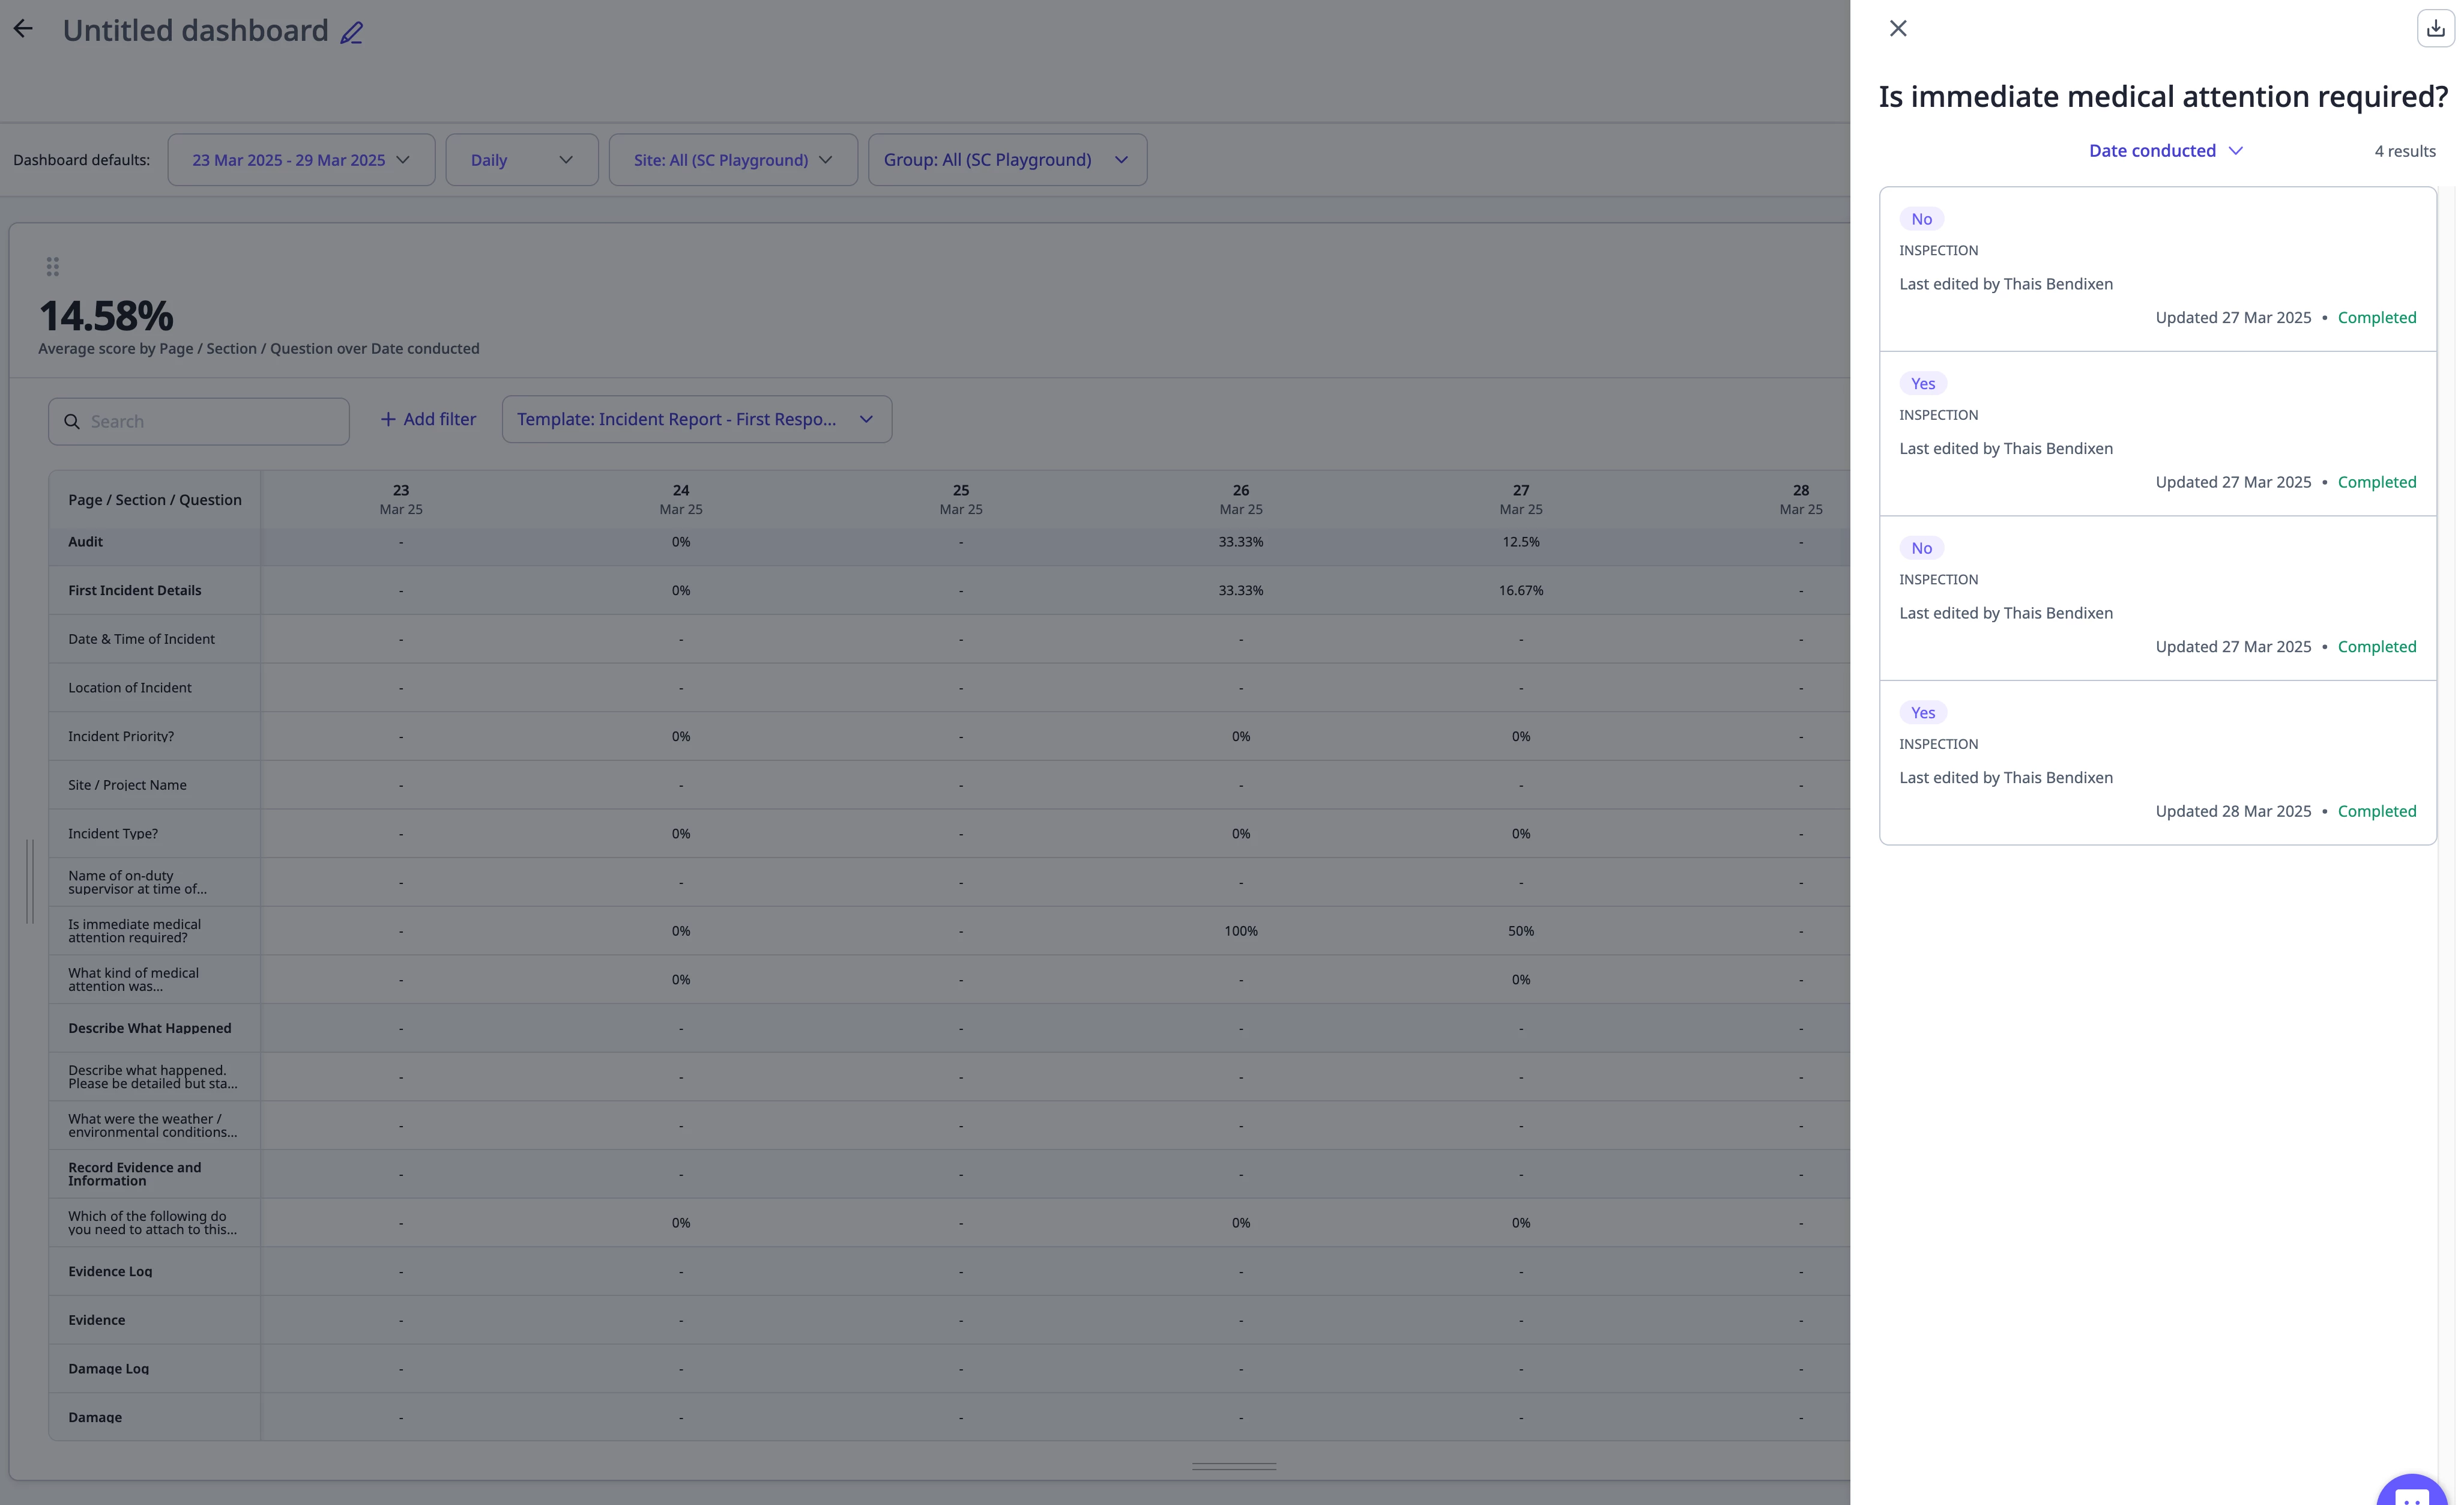Screen dimensions: 2464x1505
Task: Click the Add filter button
Action: click(x=428, y=419)
